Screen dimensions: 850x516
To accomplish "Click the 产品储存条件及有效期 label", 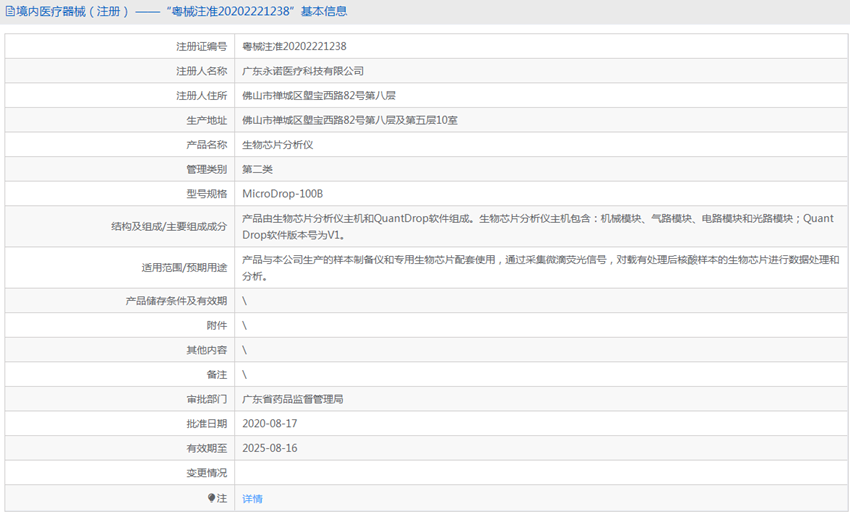I will 176,301.
